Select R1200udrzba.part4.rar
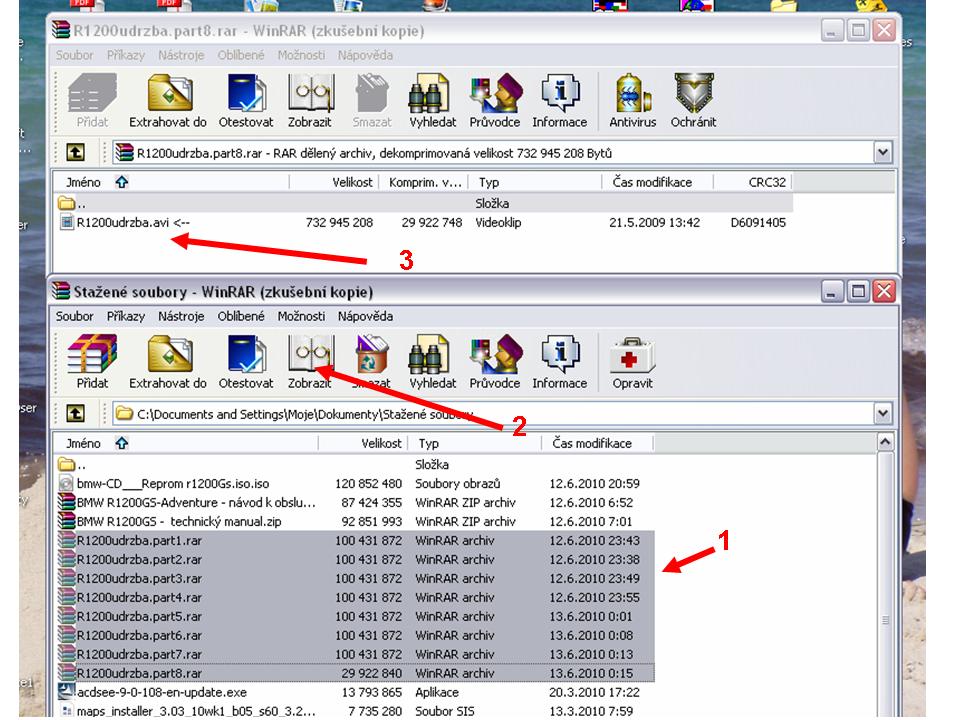Viewport: 960px width, 720px height. (x=355, y=598)
